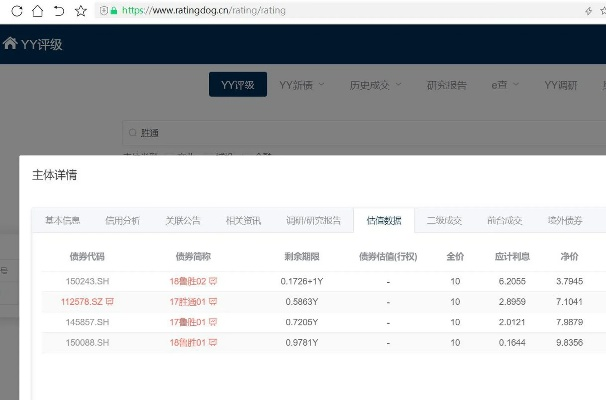Screen dimensions: 606x400
Task: Click icon beside 112578.SZ bond code
Action: tap(110, 301)
